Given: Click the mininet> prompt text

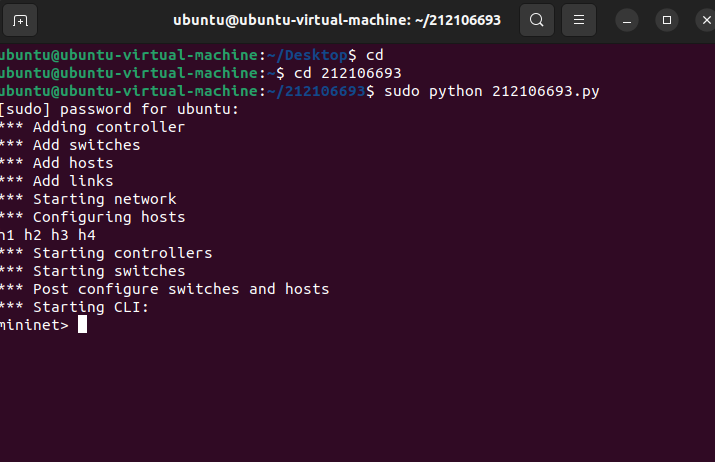Looking at the screenshot, I should click(x=35, y=325).
